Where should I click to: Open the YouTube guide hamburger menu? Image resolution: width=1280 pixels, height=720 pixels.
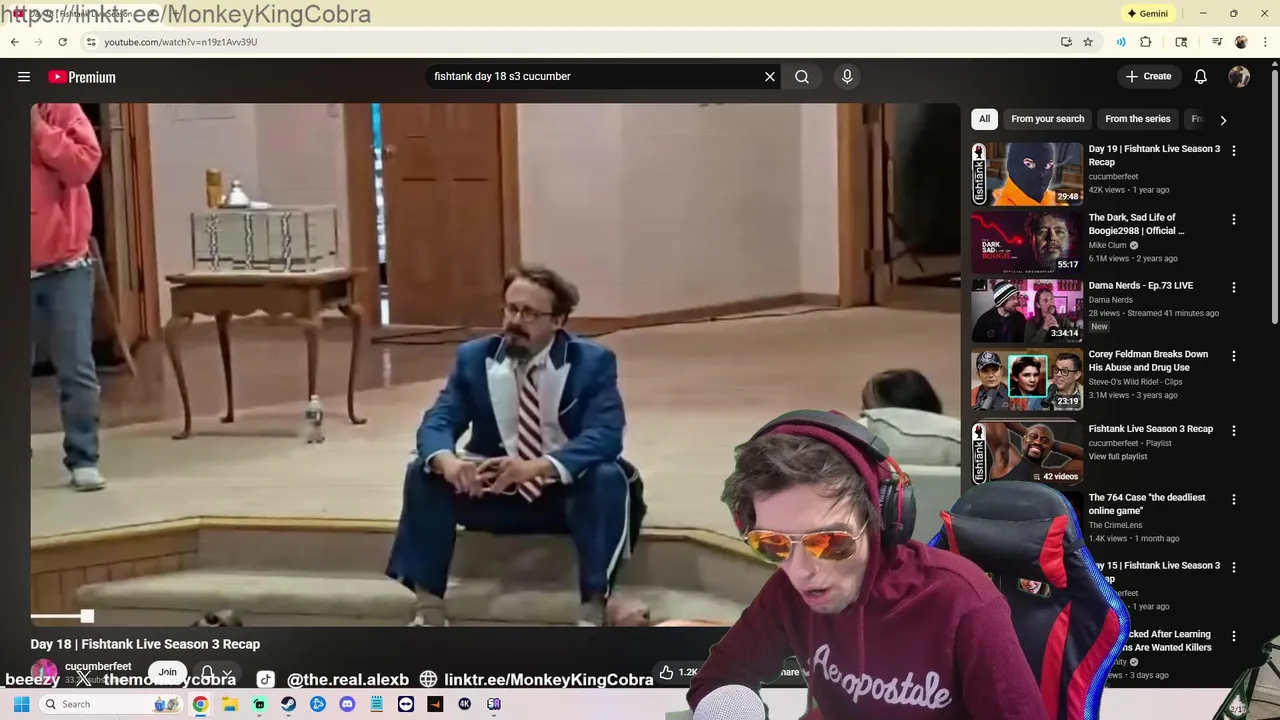(24, 77)
